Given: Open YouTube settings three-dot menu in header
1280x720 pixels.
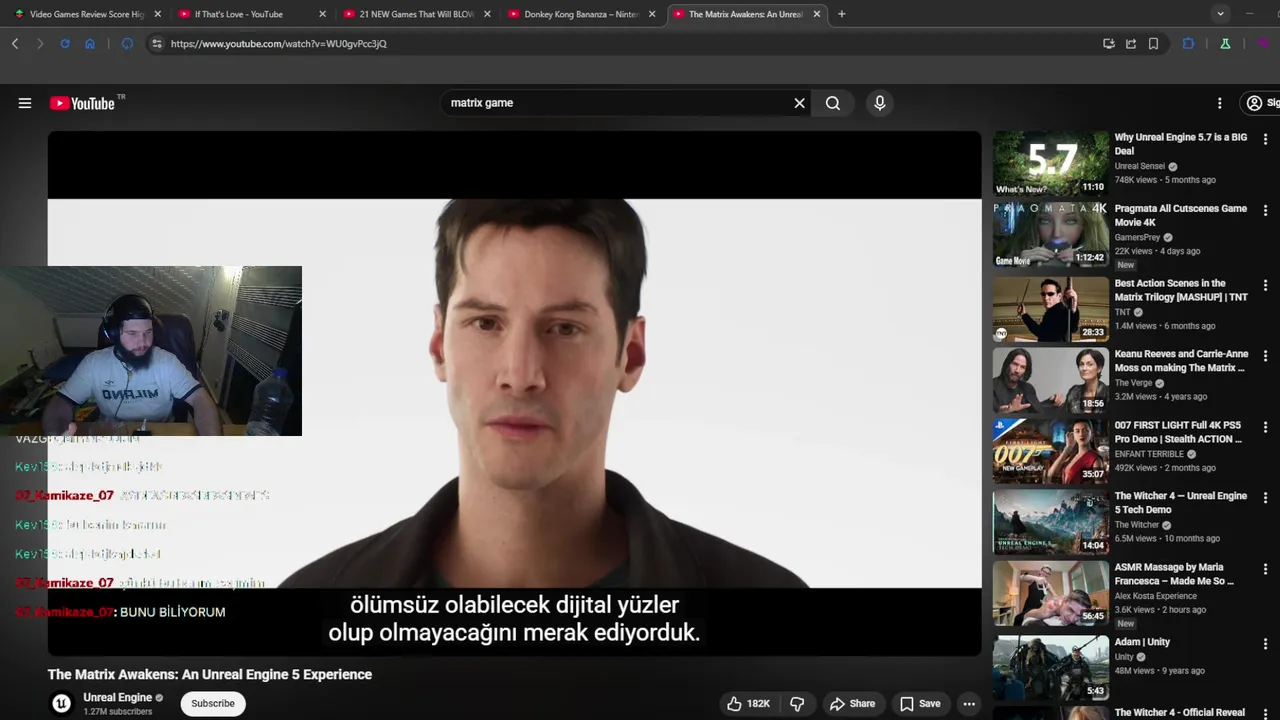Looking at the screenshot, I should click(x=1219, y=103).
